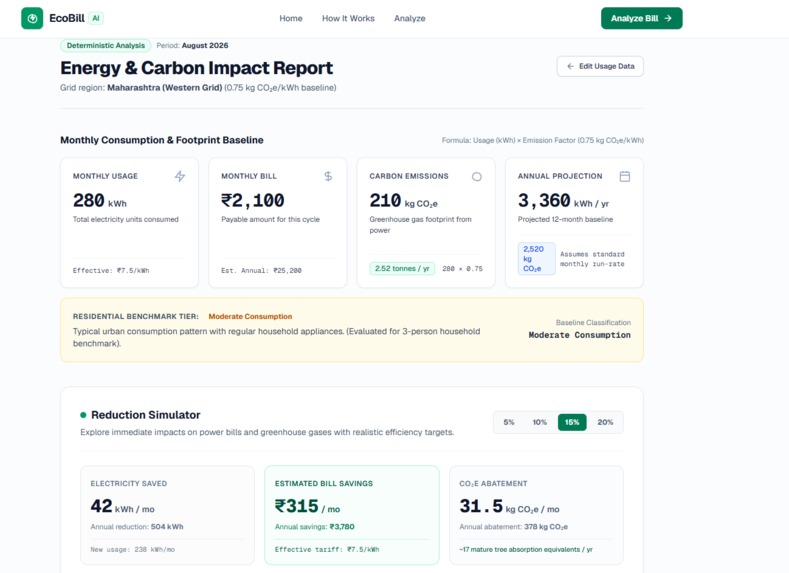Click the Monthly Consumption & Footprint Baseline heading

coord(162,140)
